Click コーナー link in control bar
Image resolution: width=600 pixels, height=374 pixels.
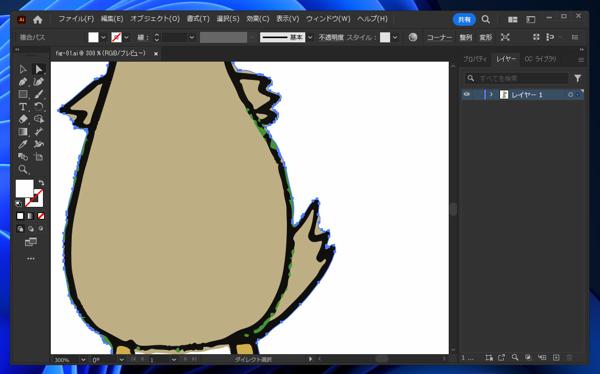tap(439, 38)
